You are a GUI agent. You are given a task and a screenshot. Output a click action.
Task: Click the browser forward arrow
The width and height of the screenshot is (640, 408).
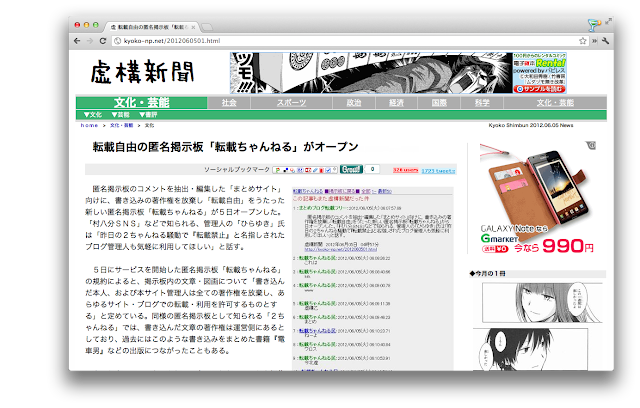click(90, 41)
